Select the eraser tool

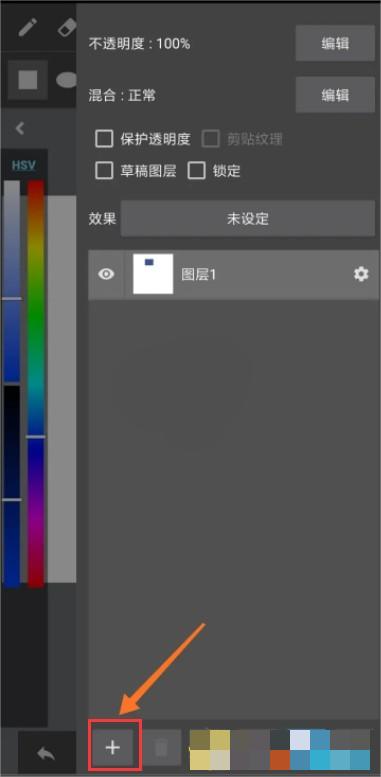click(67, 27)
